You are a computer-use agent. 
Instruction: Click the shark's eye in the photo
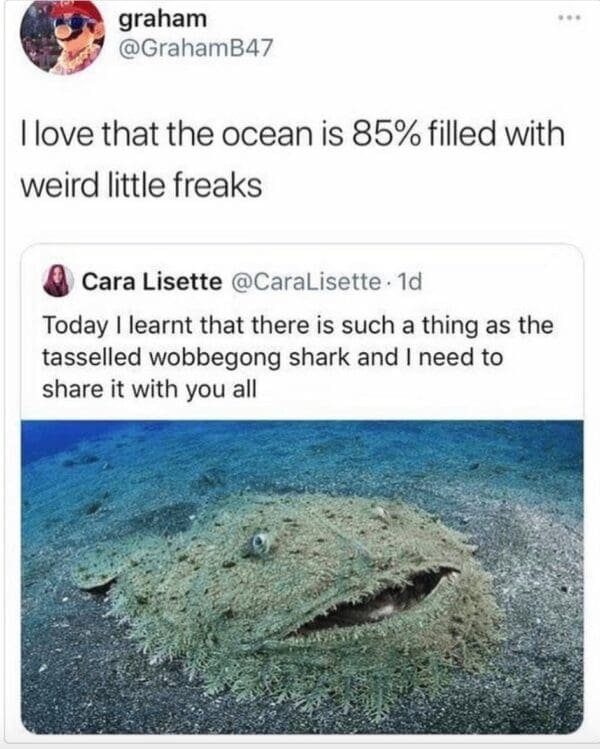pos(260,543)
